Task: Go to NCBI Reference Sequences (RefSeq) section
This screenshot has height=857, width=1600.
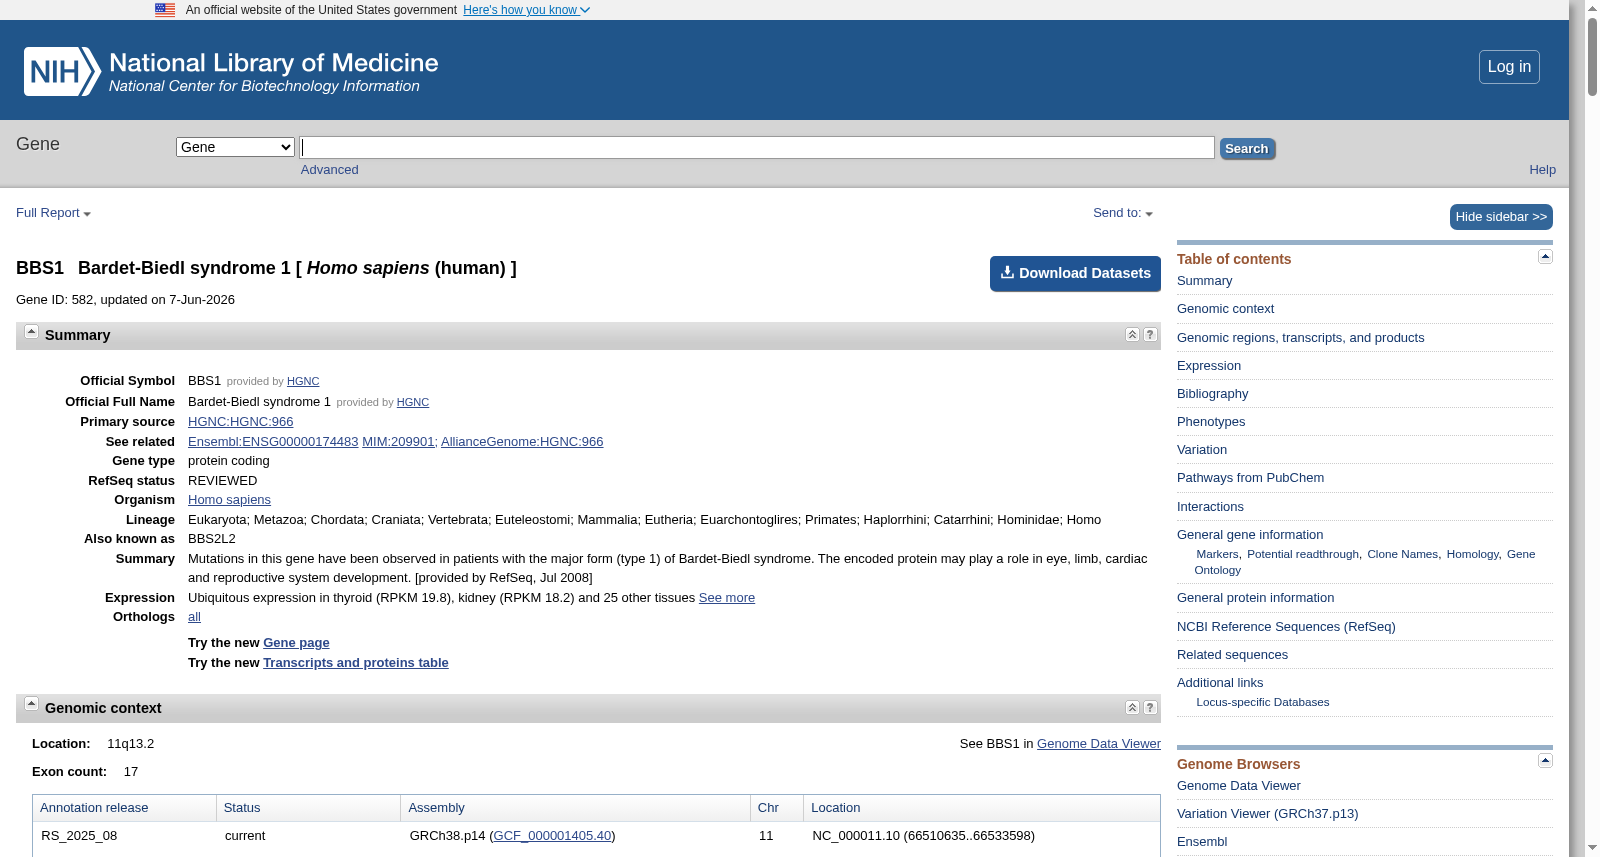Action: (x=1286, y=627)
